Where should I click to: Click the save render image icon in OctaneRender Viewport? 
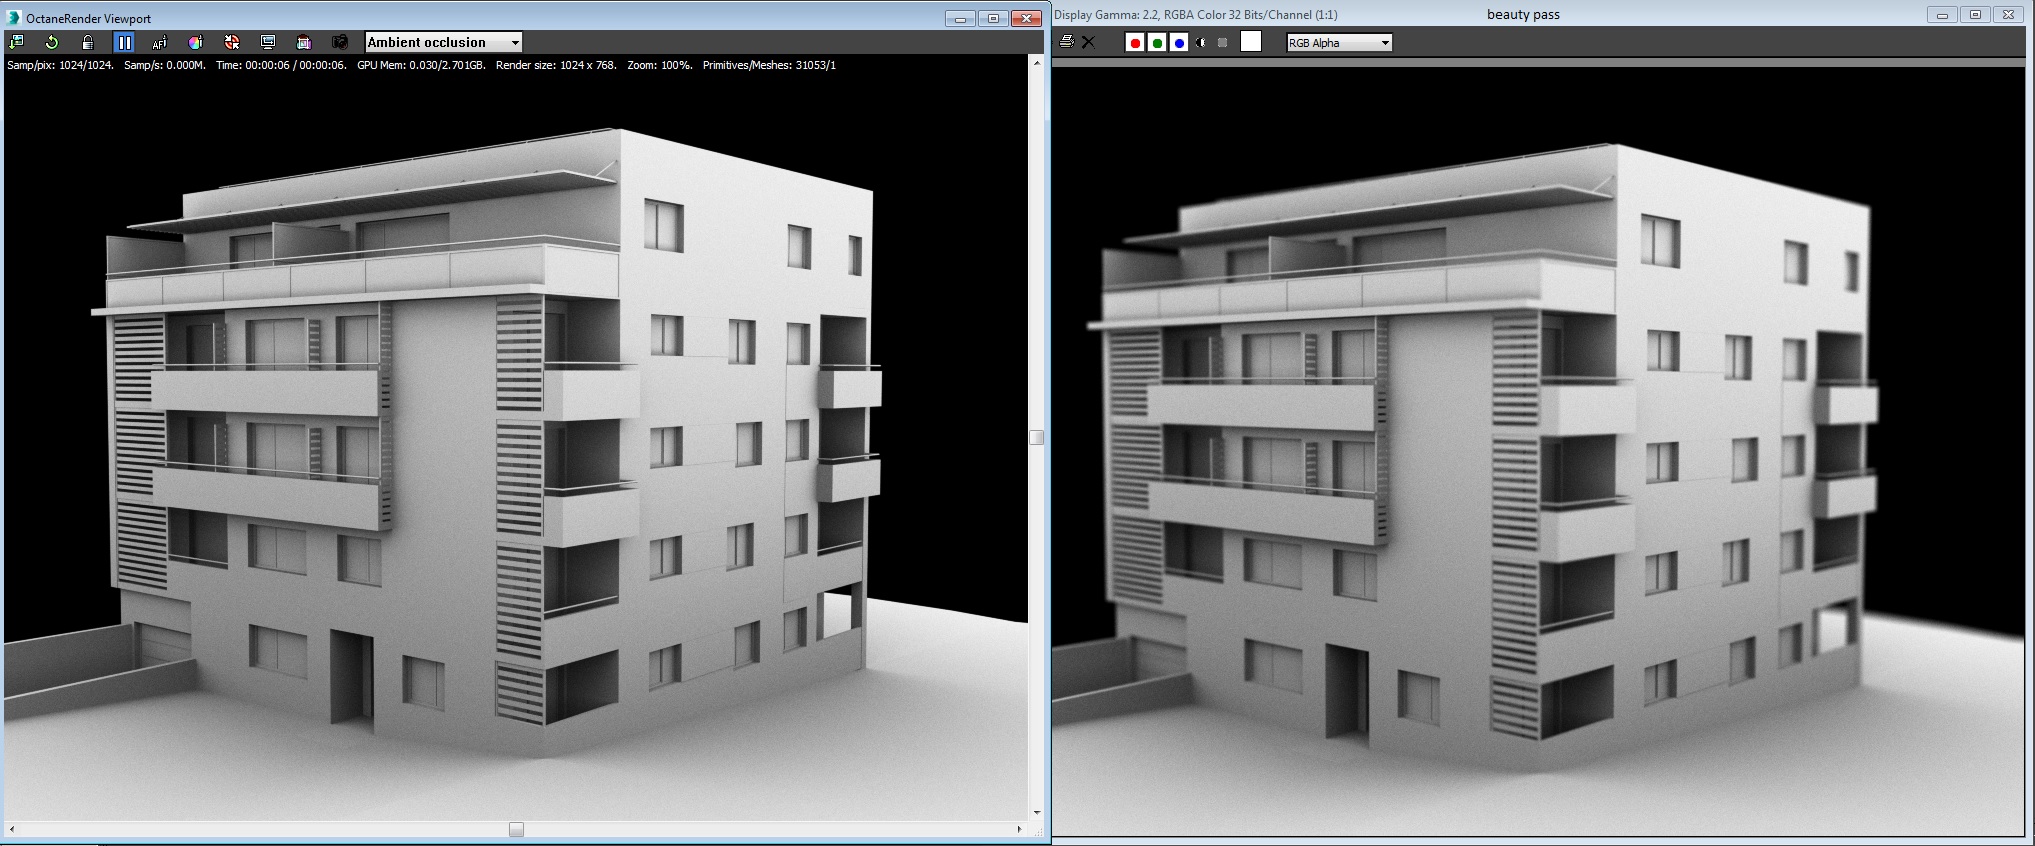point(16,42)
